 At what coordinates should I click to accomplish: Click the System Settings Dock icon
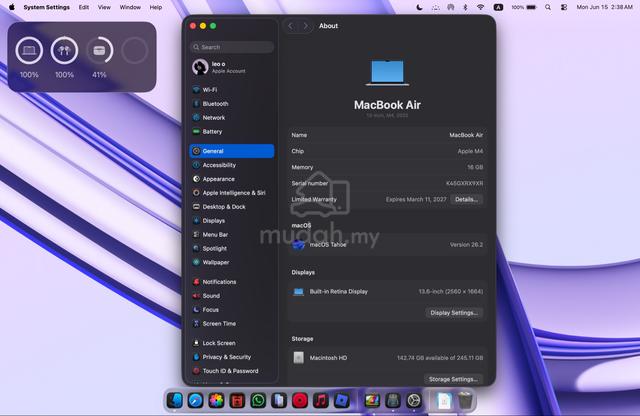(x=413, y=400)
